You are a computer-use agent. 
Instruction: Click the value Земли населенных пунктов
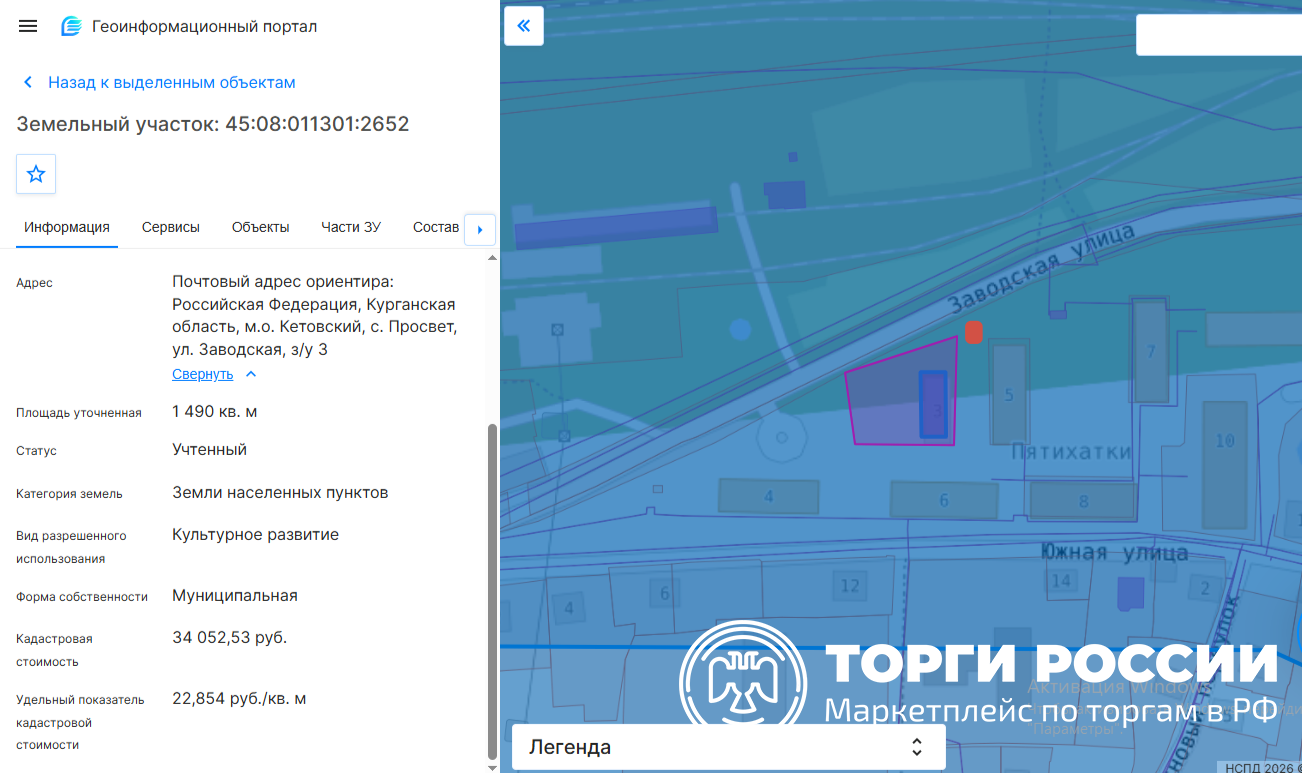pyautogui.click(x=280, y=493)
